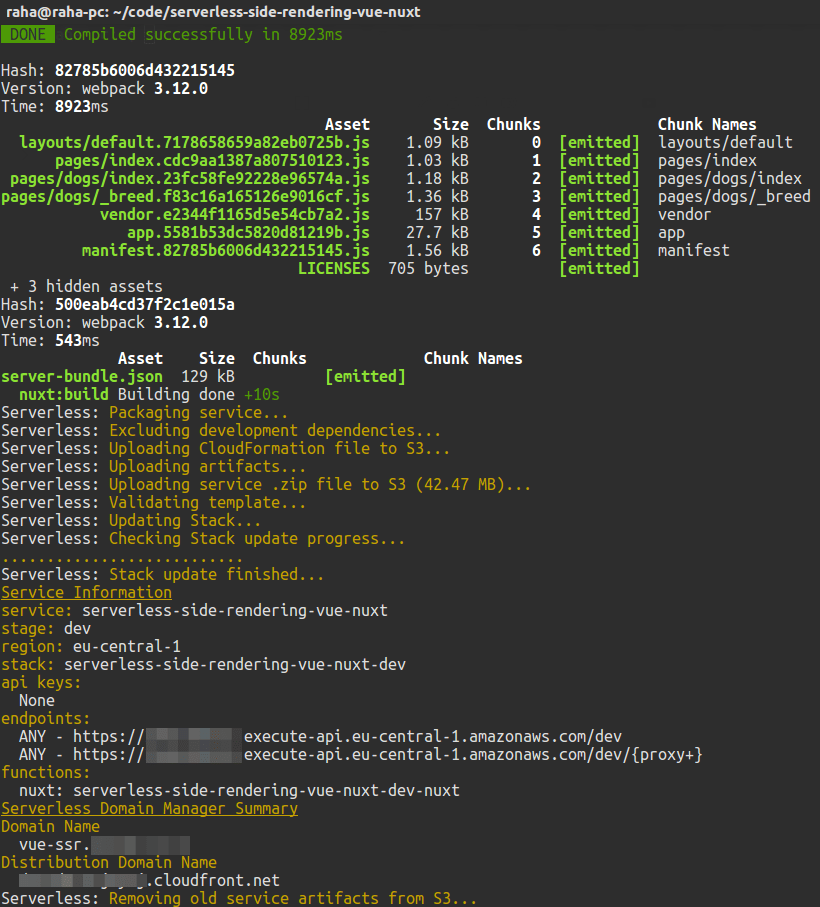Click the first hash value 82785b6006d432215145
Image resolution: width=820 pixels, height=907 pixels.
(145, 70)
